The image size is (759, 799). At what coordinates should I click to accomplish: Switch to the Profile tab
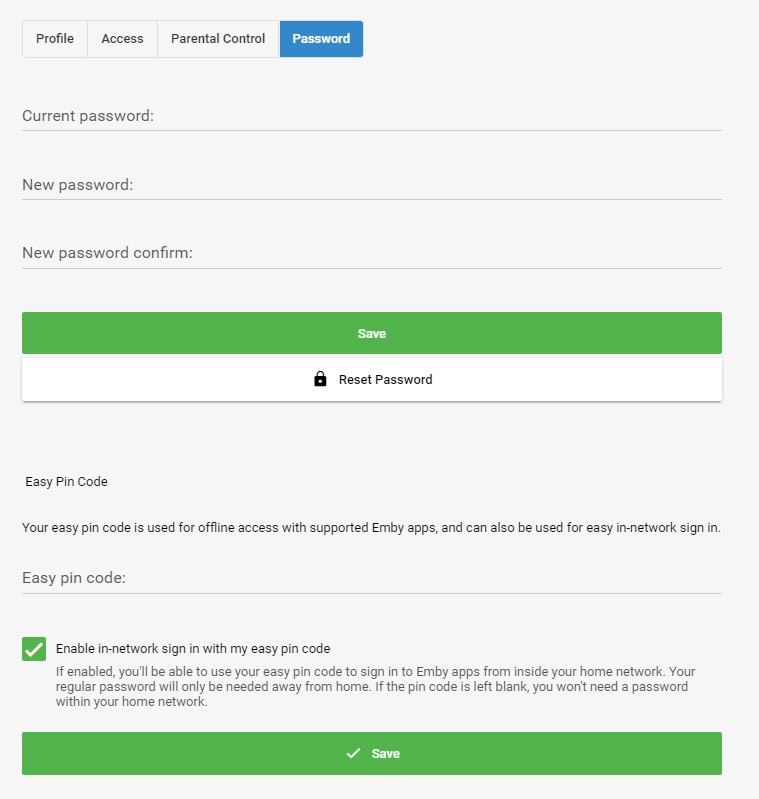click(55, 39)
